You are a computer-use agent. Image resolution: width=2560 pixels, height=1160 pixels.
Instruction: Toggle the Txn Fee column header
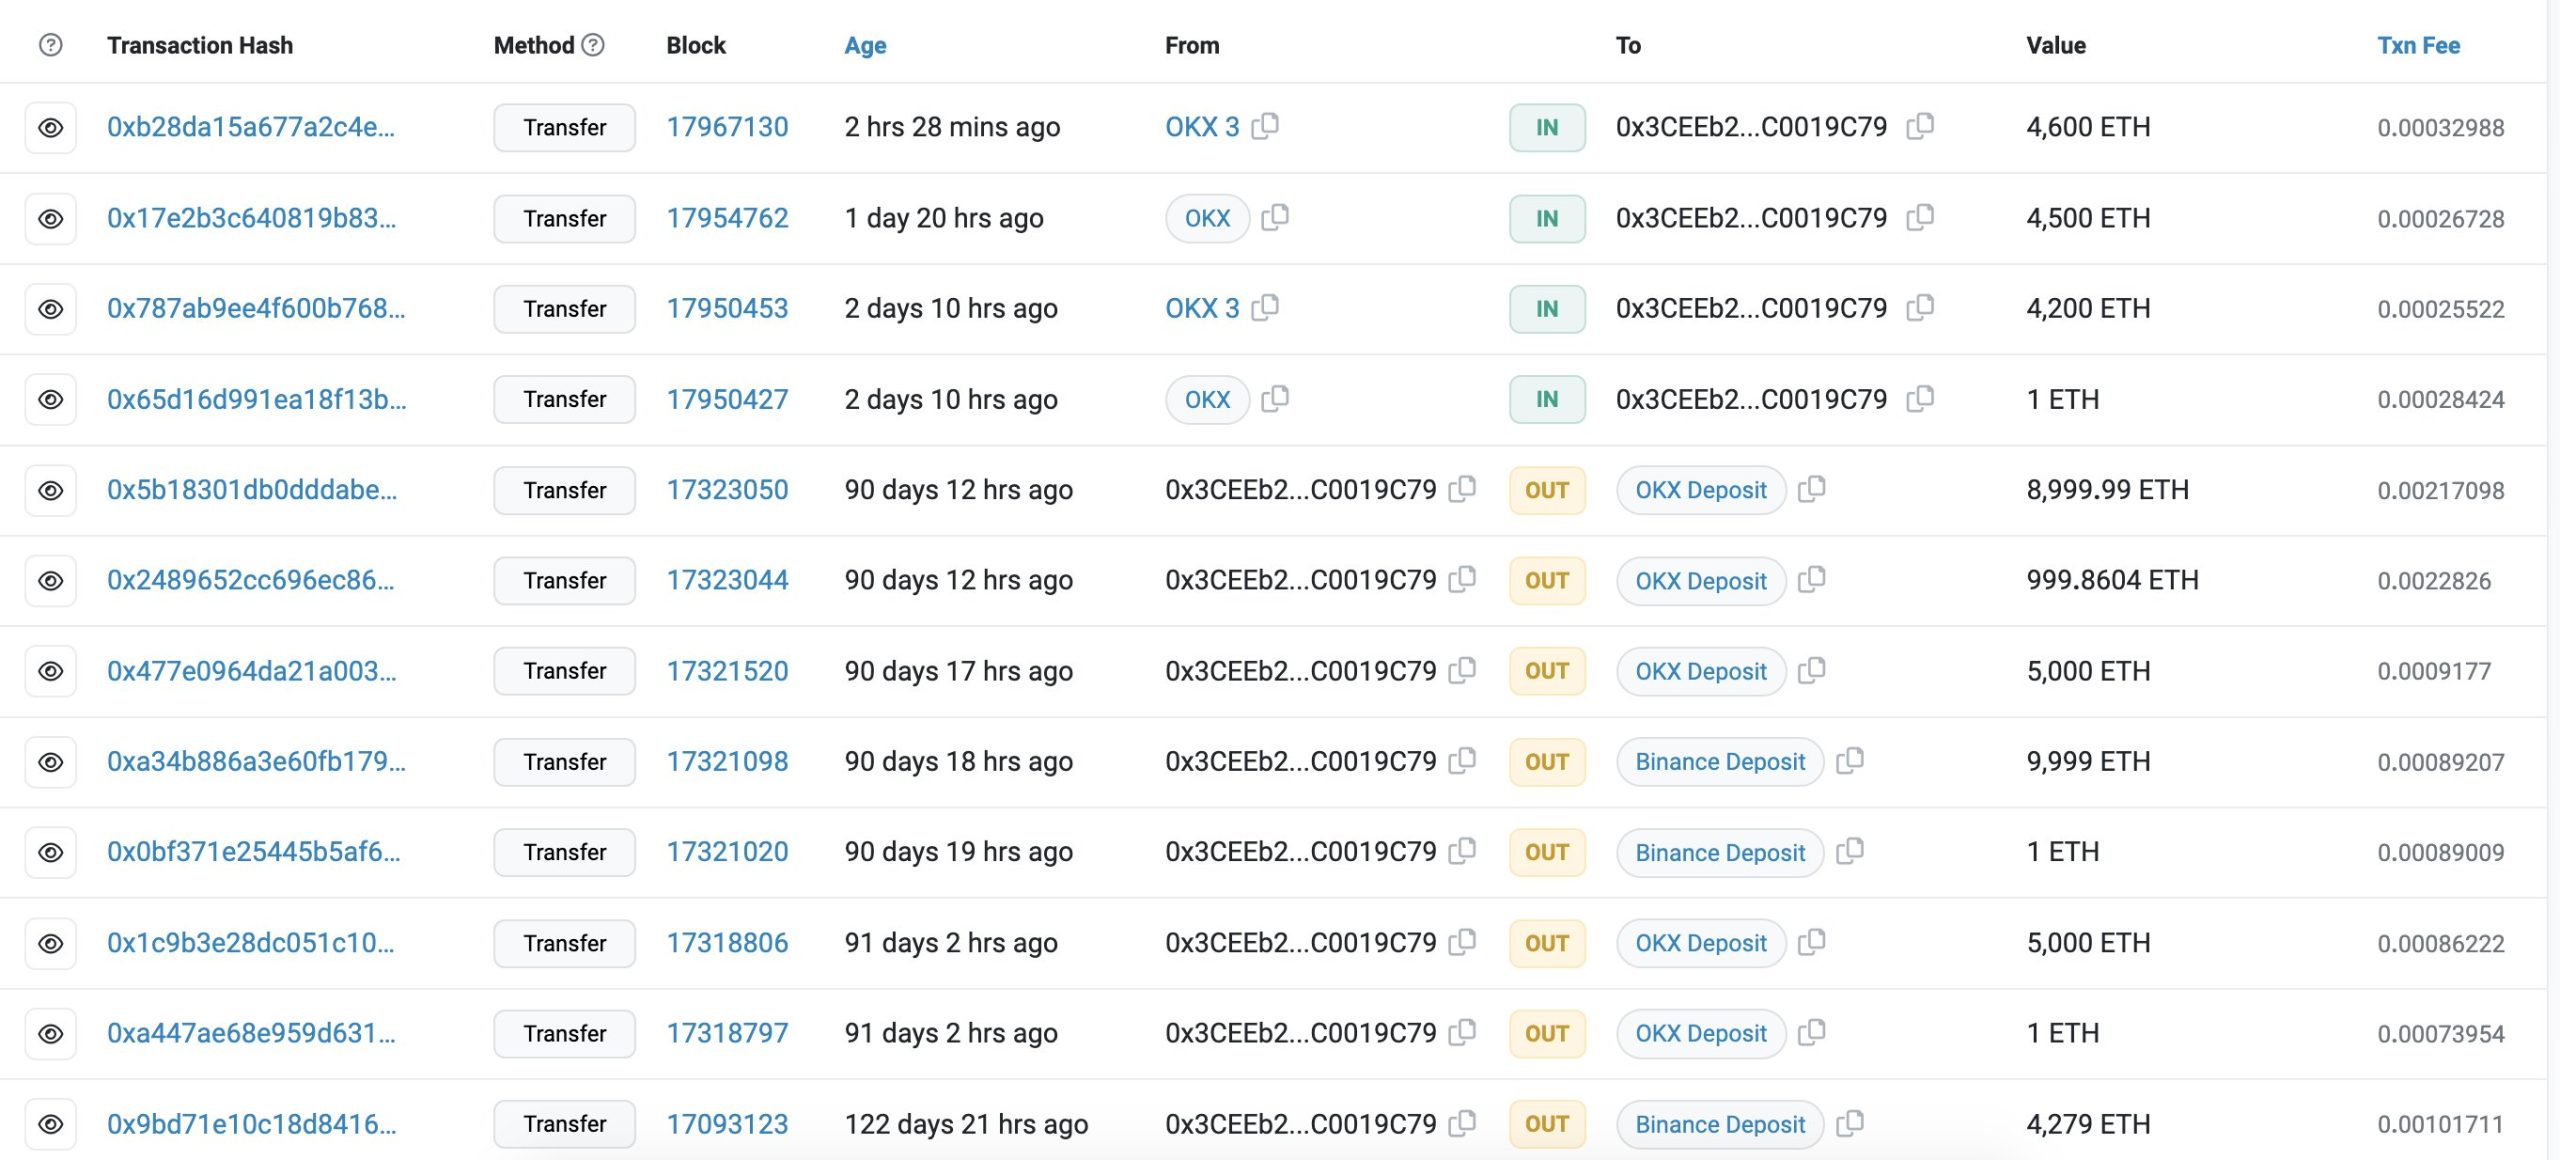pos(2418,45)
